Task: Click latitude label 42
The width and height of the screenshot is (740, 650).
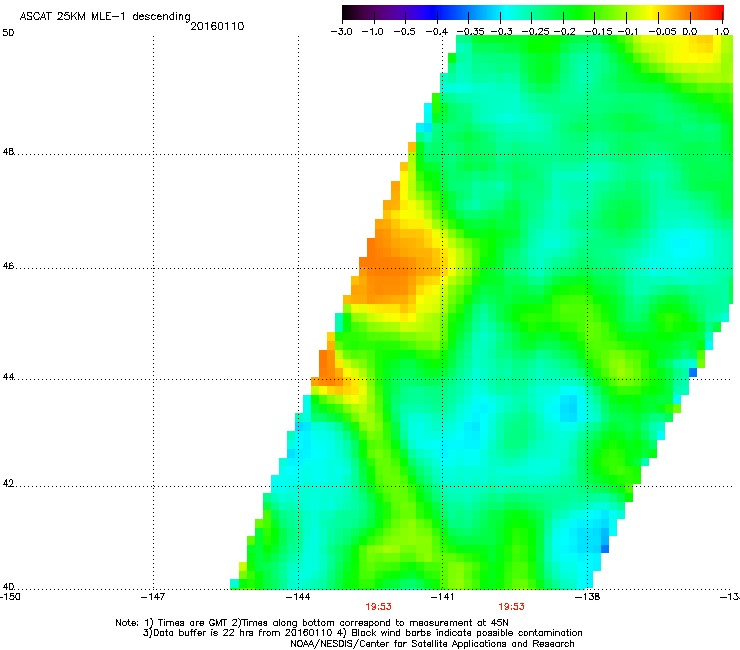Action: (x=8, y=483)
